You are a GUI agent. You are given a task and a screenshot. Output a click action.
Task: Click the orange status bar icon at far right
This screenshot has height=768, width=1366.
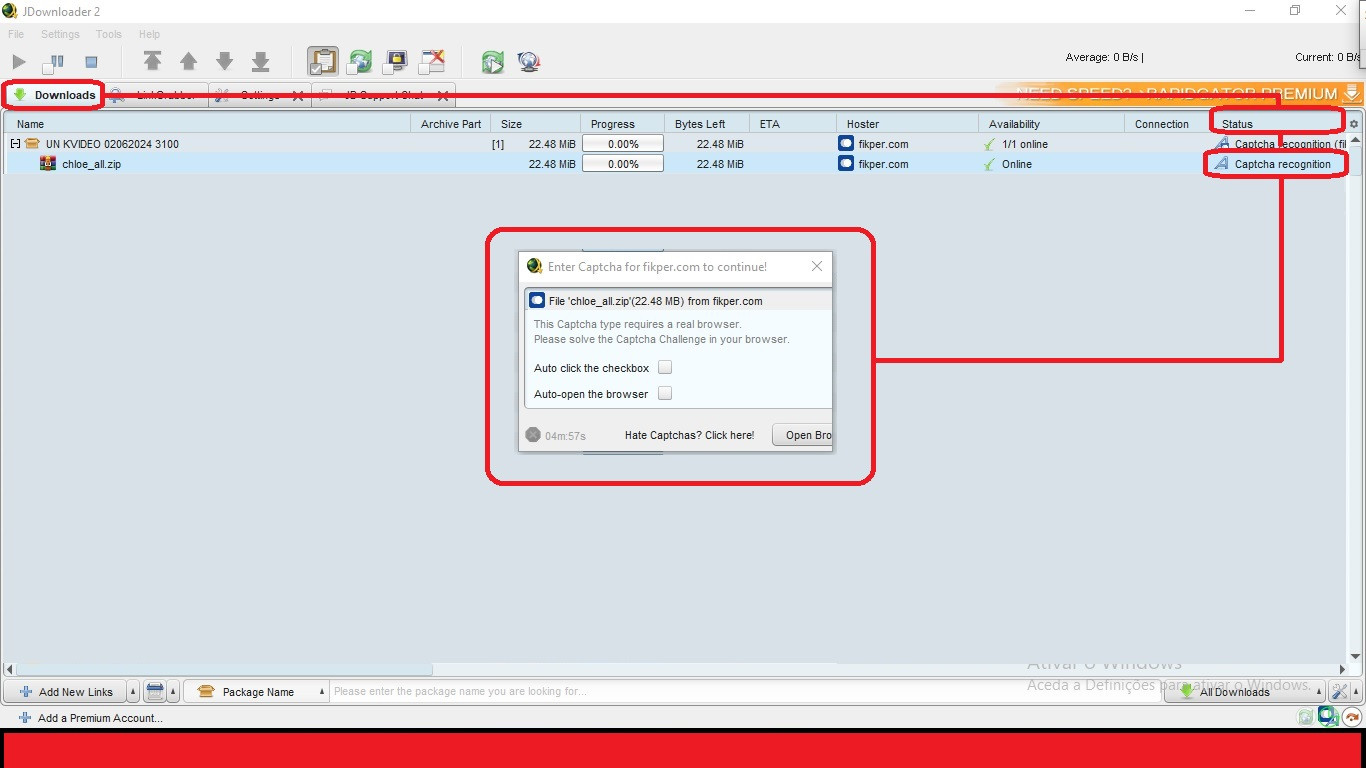point(1353,717)
